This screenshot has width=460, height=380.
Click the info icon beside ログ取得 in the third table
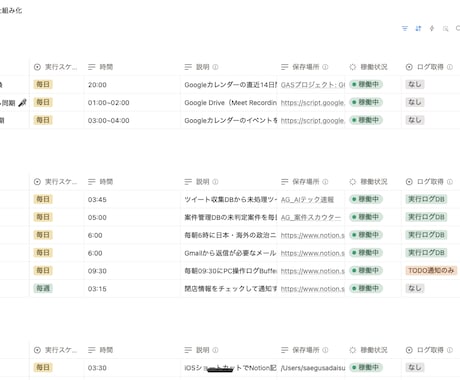coord(450,350)
